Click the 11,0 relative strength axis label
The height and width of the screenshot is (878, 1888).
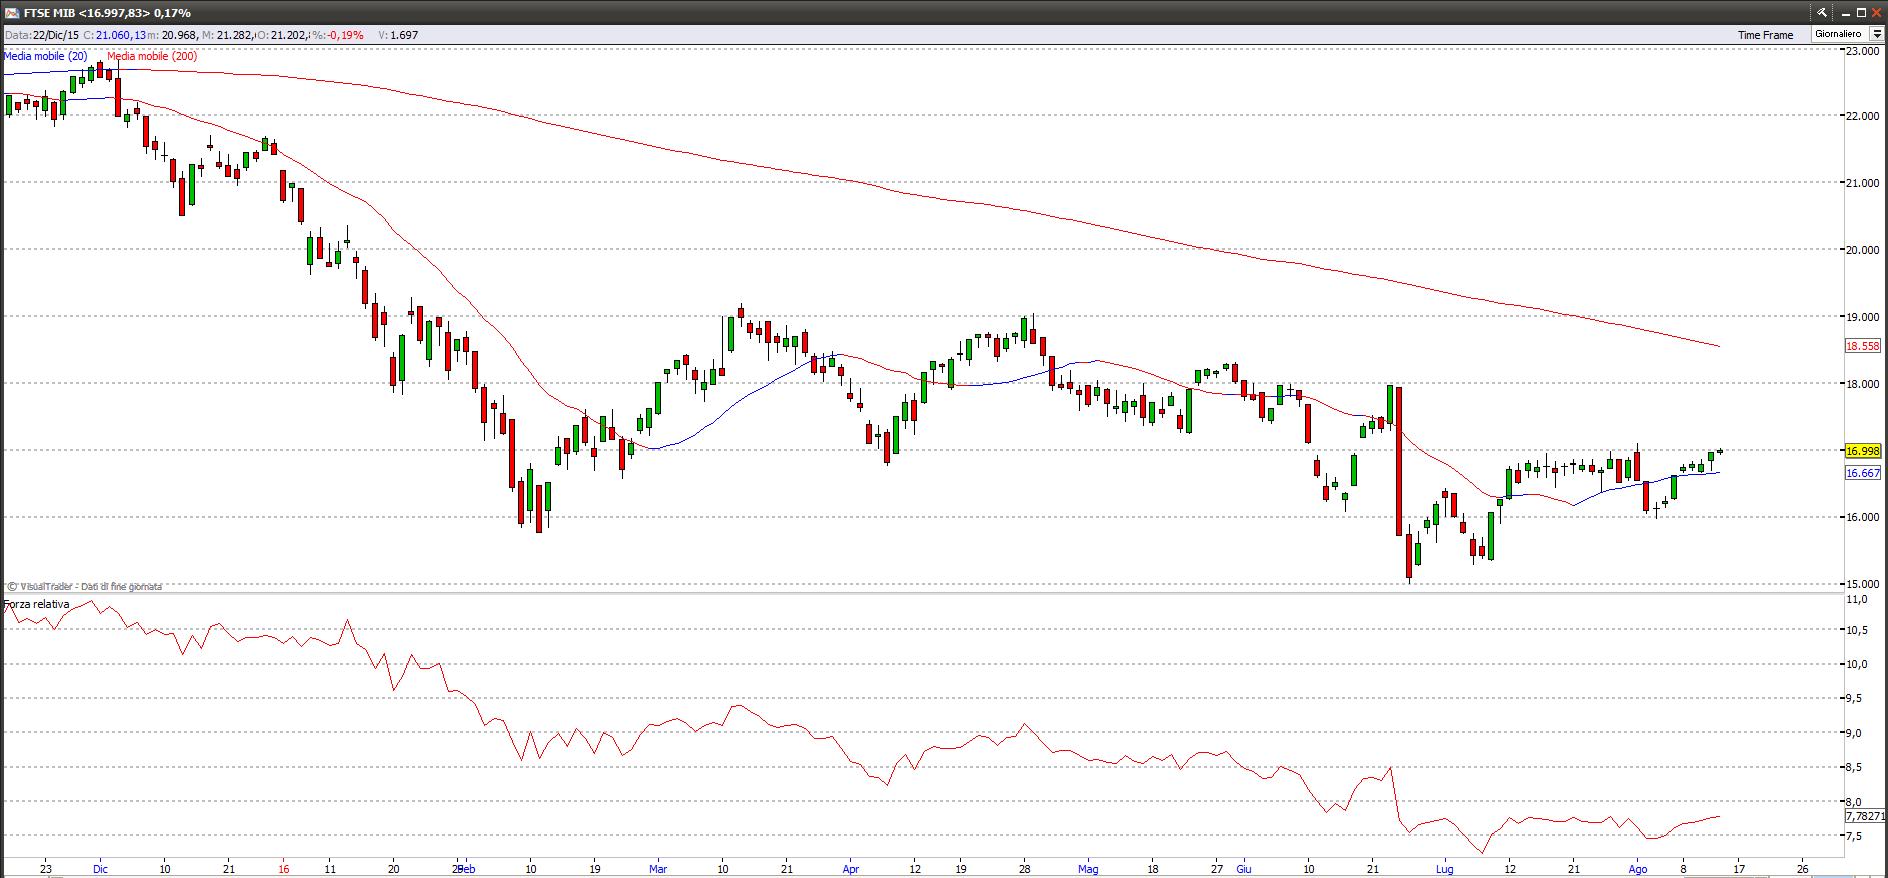pos(1857,599)
